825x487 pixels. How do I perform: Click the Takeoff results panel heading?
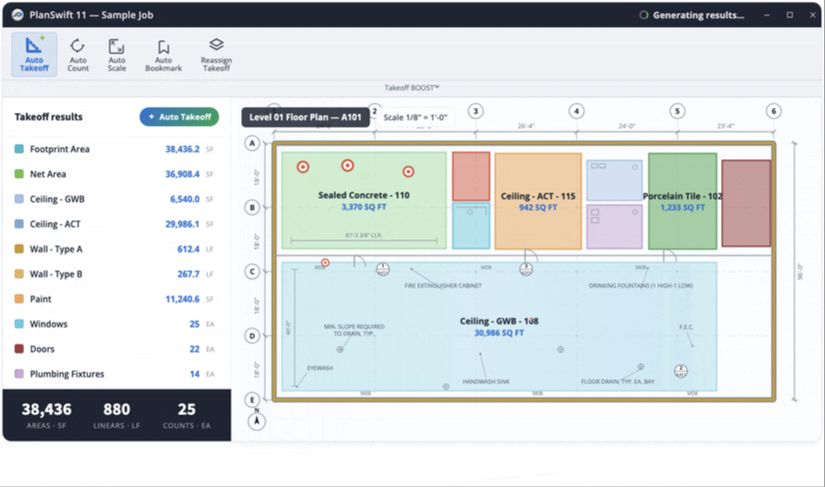click(x=48, y=117)
